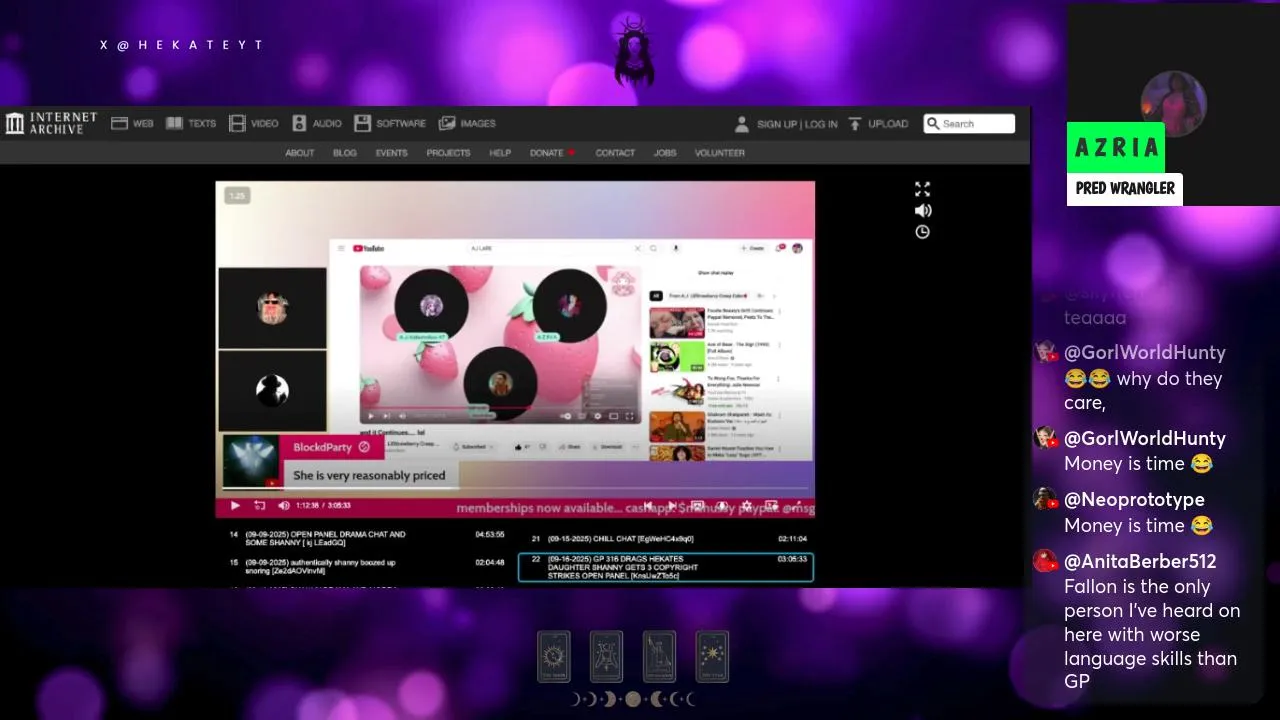Click the YouTube logo inside the video
This screenshot has height=720, width=1280.
pyautogui.click(x=368, y=248)
